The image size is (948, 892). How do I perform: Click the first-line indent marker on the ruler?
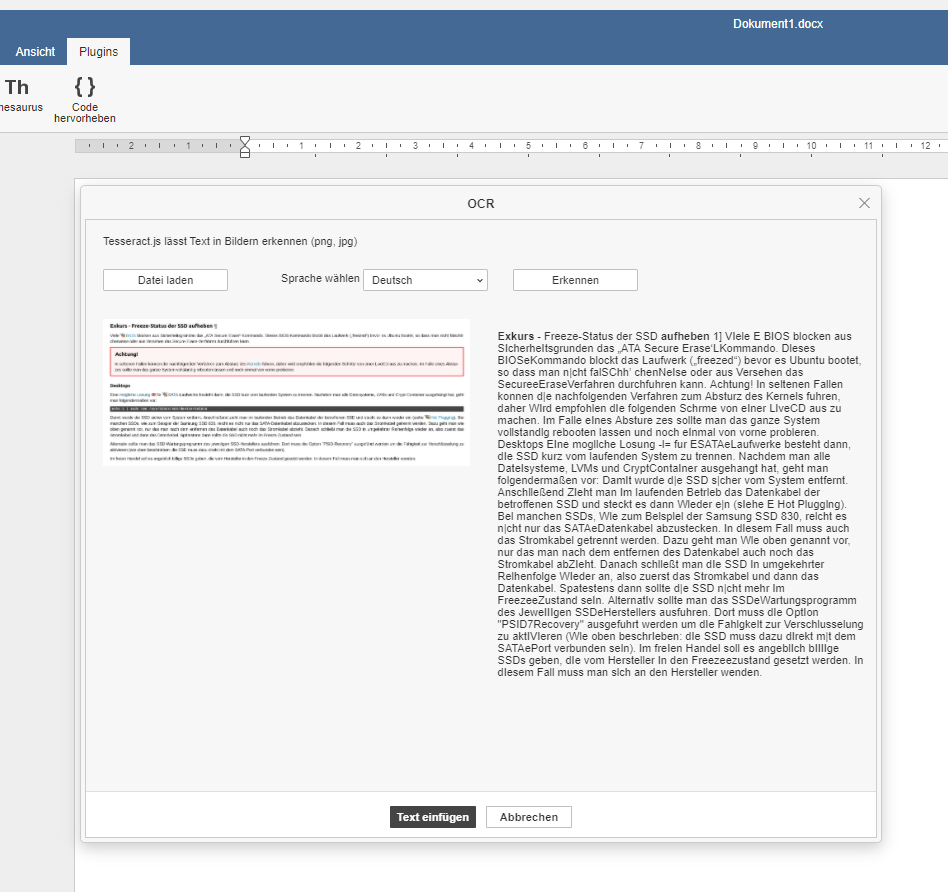tap(245, 141)
